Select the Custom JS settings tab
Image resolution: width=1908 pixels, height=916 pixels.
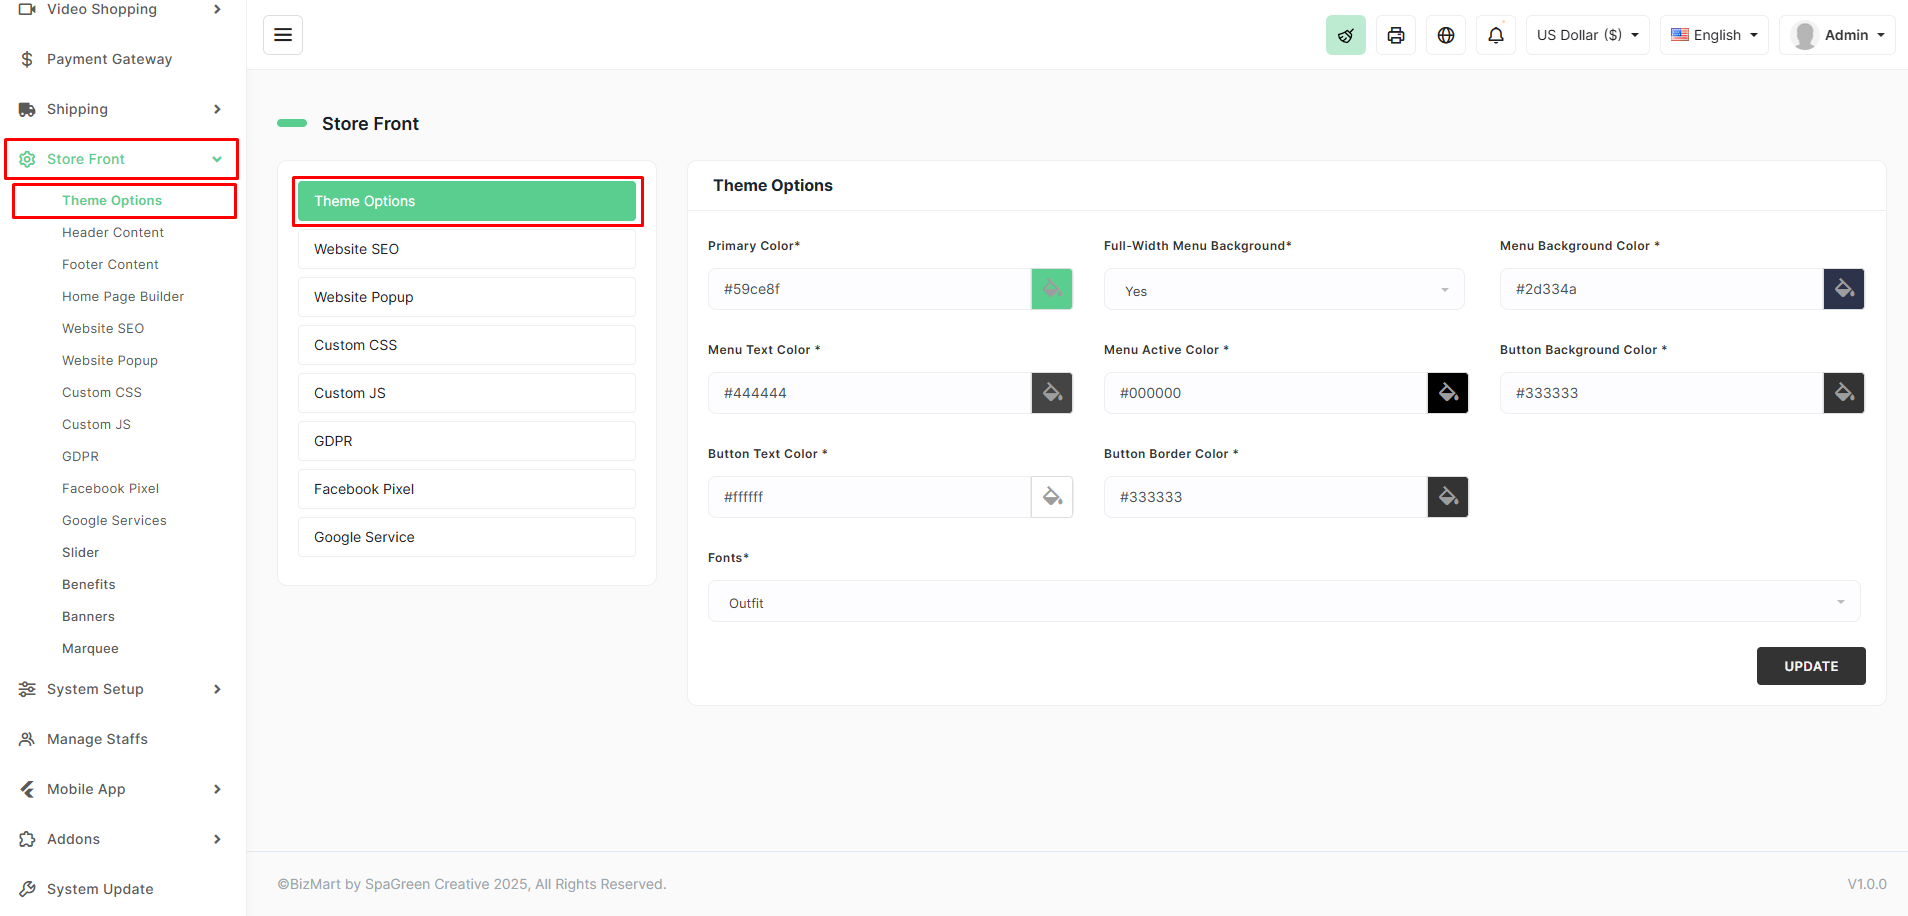coord(466,393)
